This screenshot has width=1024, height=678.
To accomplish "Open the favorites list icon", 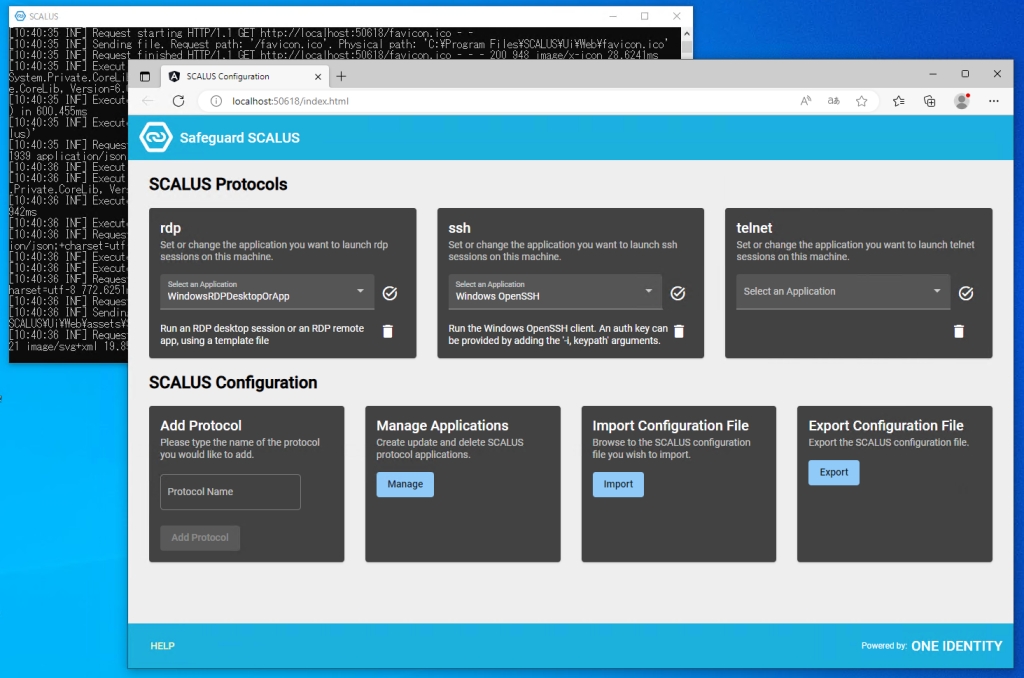I will 899,101.
